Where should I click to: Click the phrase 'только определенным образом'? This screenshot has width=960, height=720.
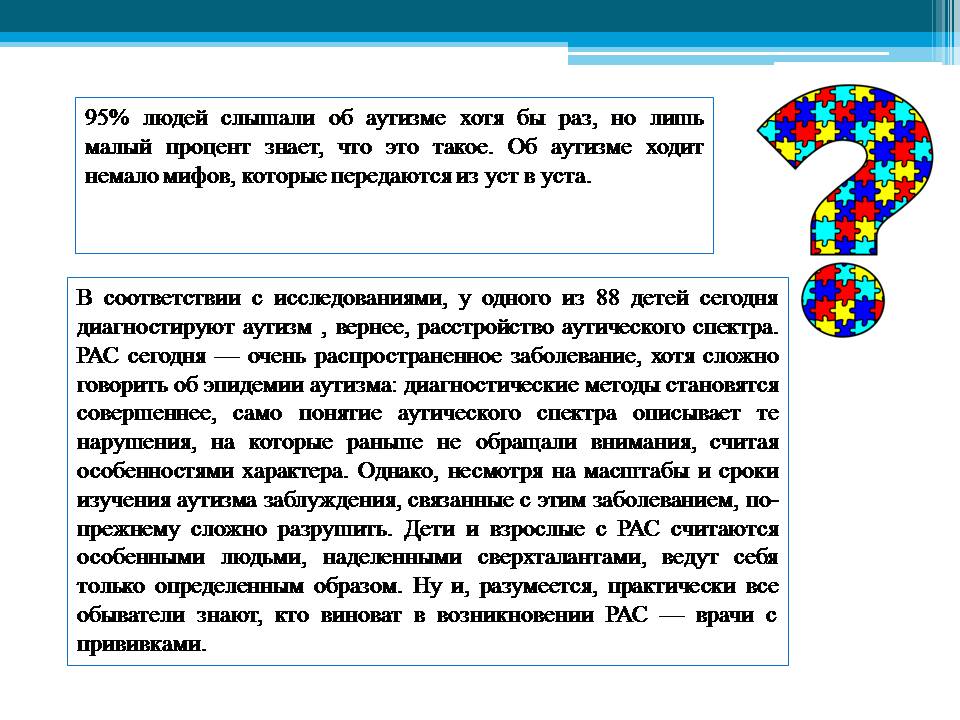point(239,587)
